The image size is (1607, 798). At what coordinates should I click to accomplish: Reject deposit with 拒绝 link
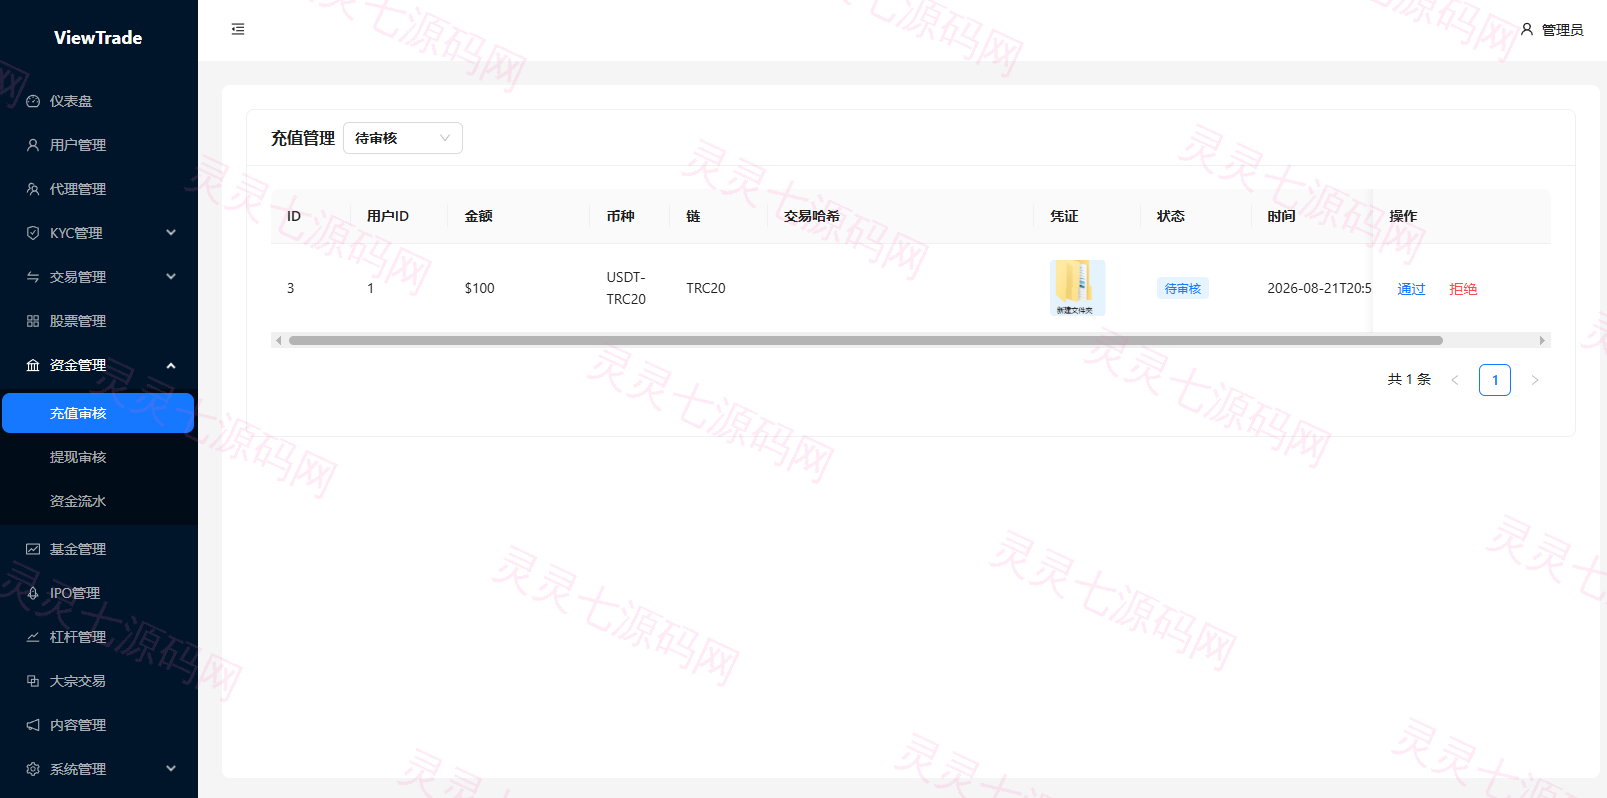coord(1463,289)
